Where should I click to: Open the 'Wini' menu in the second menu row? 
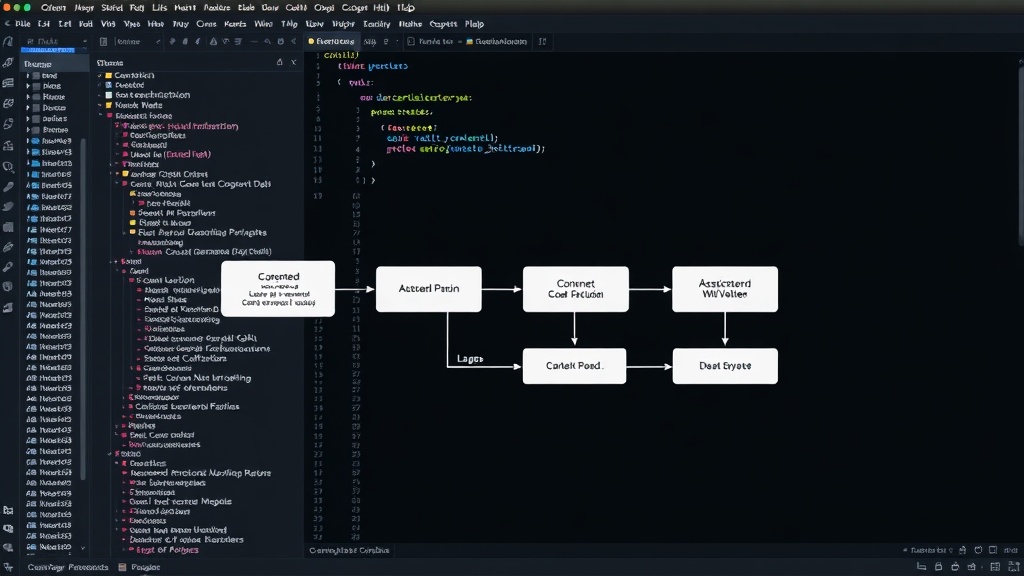point(263,24)
